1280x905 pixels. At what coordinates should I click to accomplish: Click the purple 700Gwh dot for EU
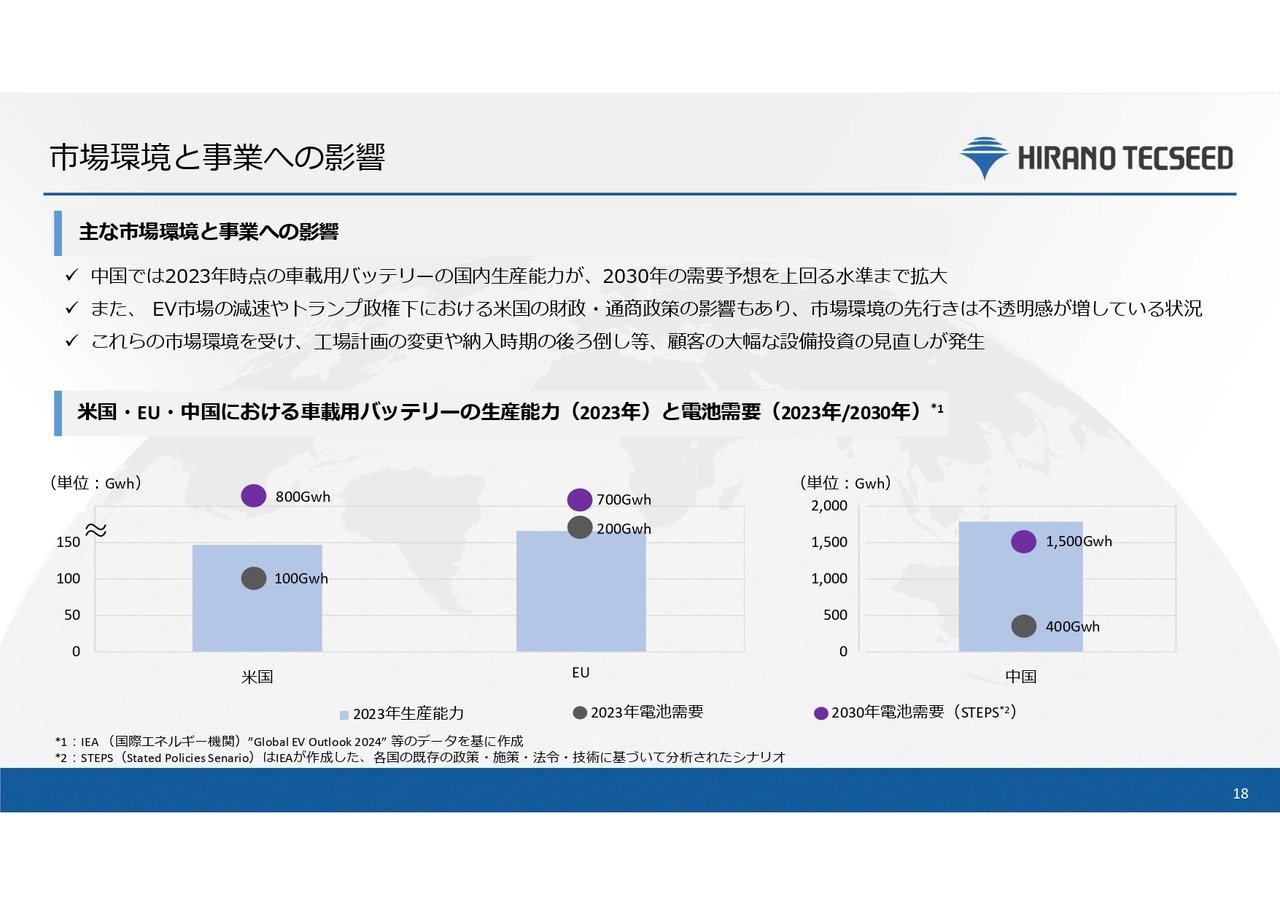click(580, 499)
